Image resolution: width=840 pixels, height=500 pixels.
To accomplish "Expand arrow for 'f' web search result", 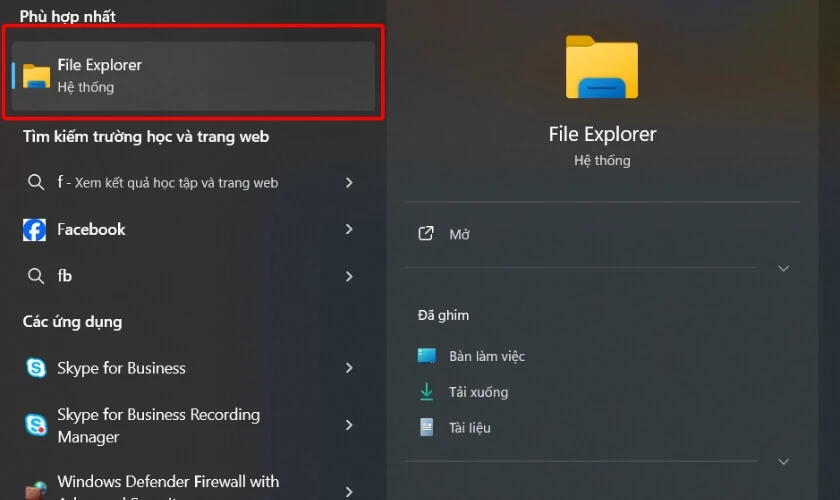I will tap(349, 183).
